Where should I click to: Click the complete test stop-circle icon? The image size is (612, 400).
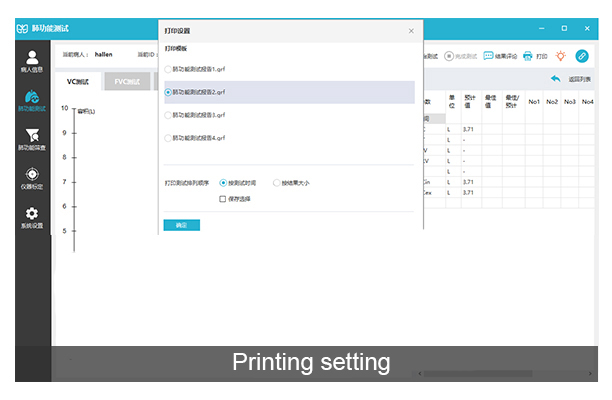449,56
